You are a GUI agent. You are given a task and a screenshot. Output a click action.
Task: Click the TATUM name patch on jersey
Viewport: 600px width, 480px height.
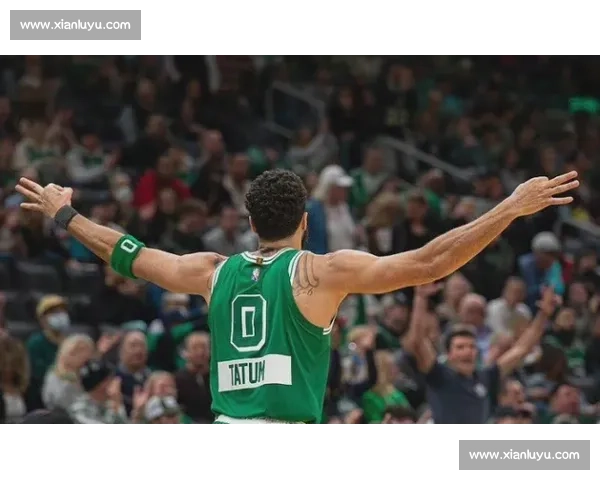[254, 372]
